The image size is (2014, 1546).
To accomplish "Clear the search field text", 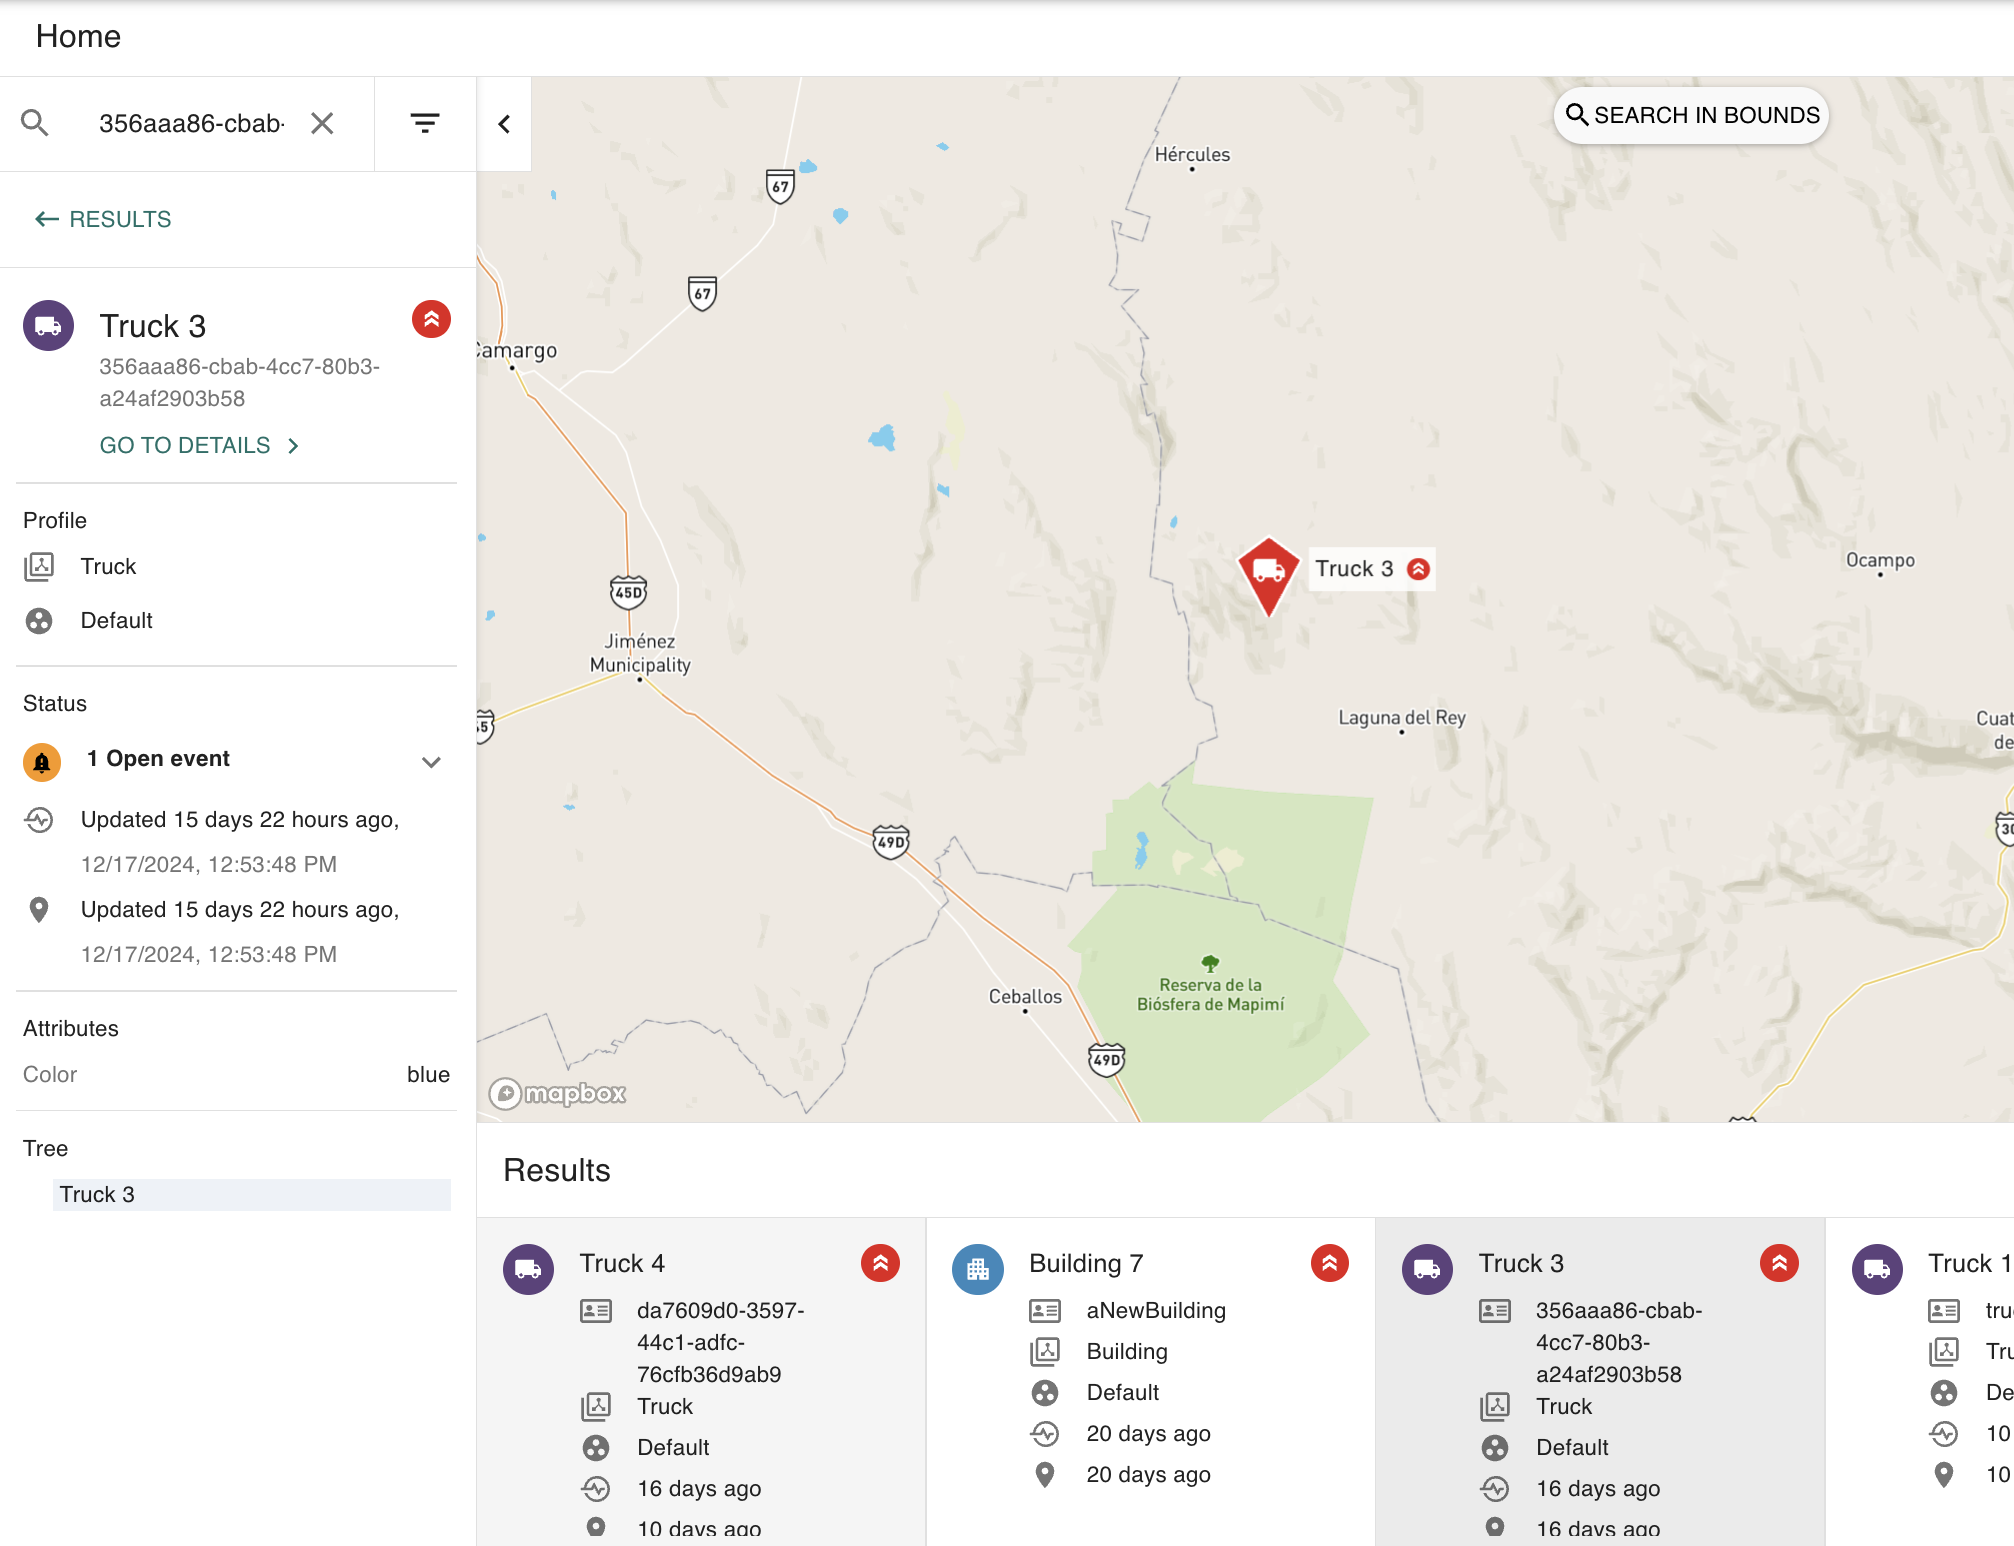I will tap(322, 123).
